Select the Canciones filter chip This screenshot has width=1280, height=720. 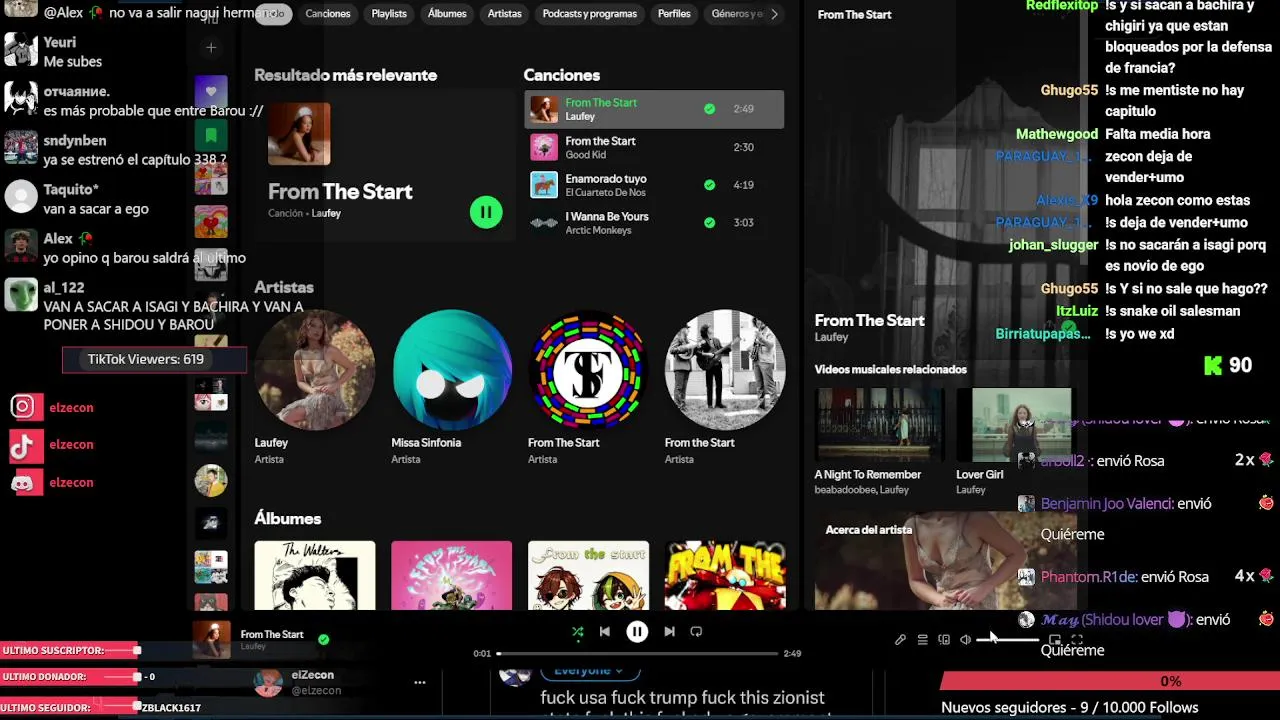pos(328,14)
